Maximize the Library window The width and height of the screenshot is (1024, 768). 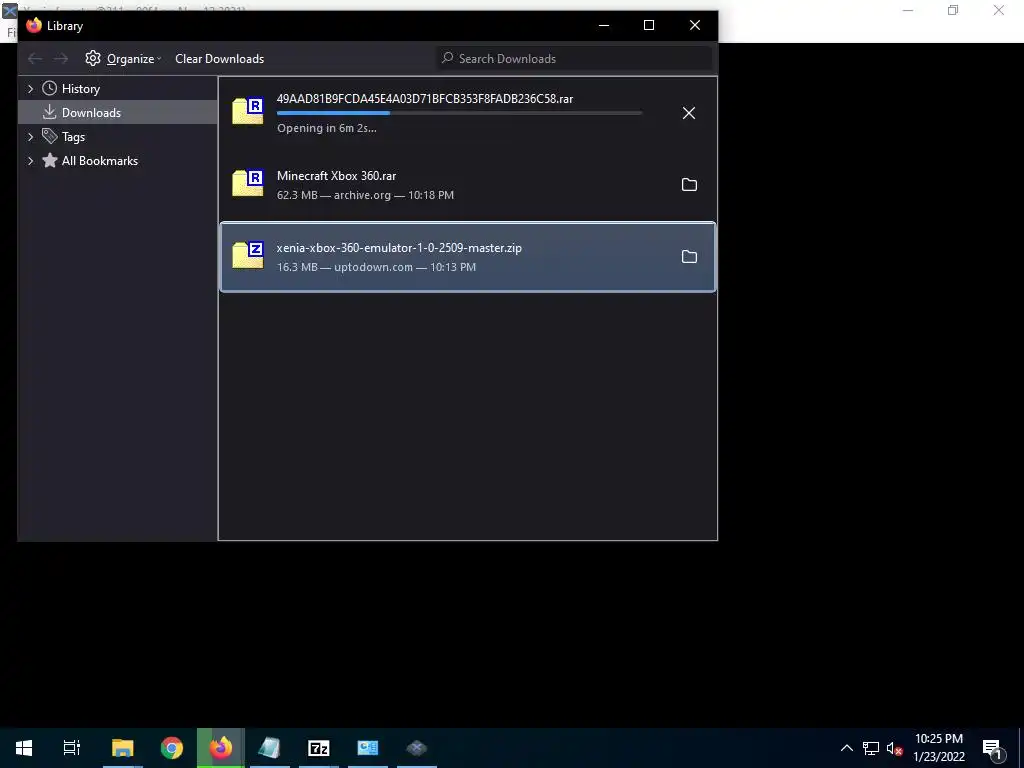tap(648, 25)
